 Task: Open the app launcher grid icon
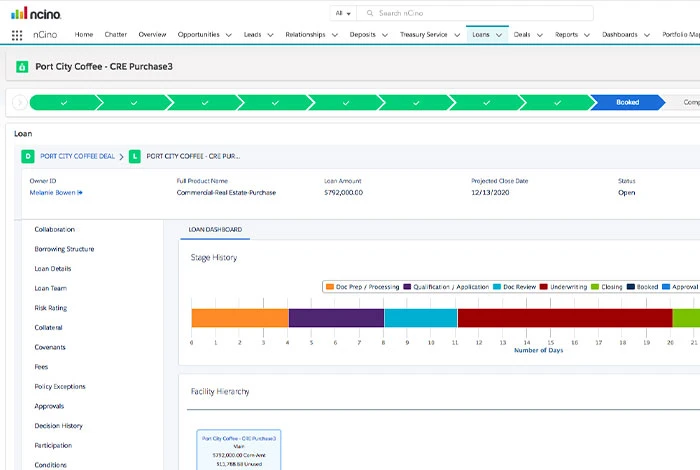(17, 35)
